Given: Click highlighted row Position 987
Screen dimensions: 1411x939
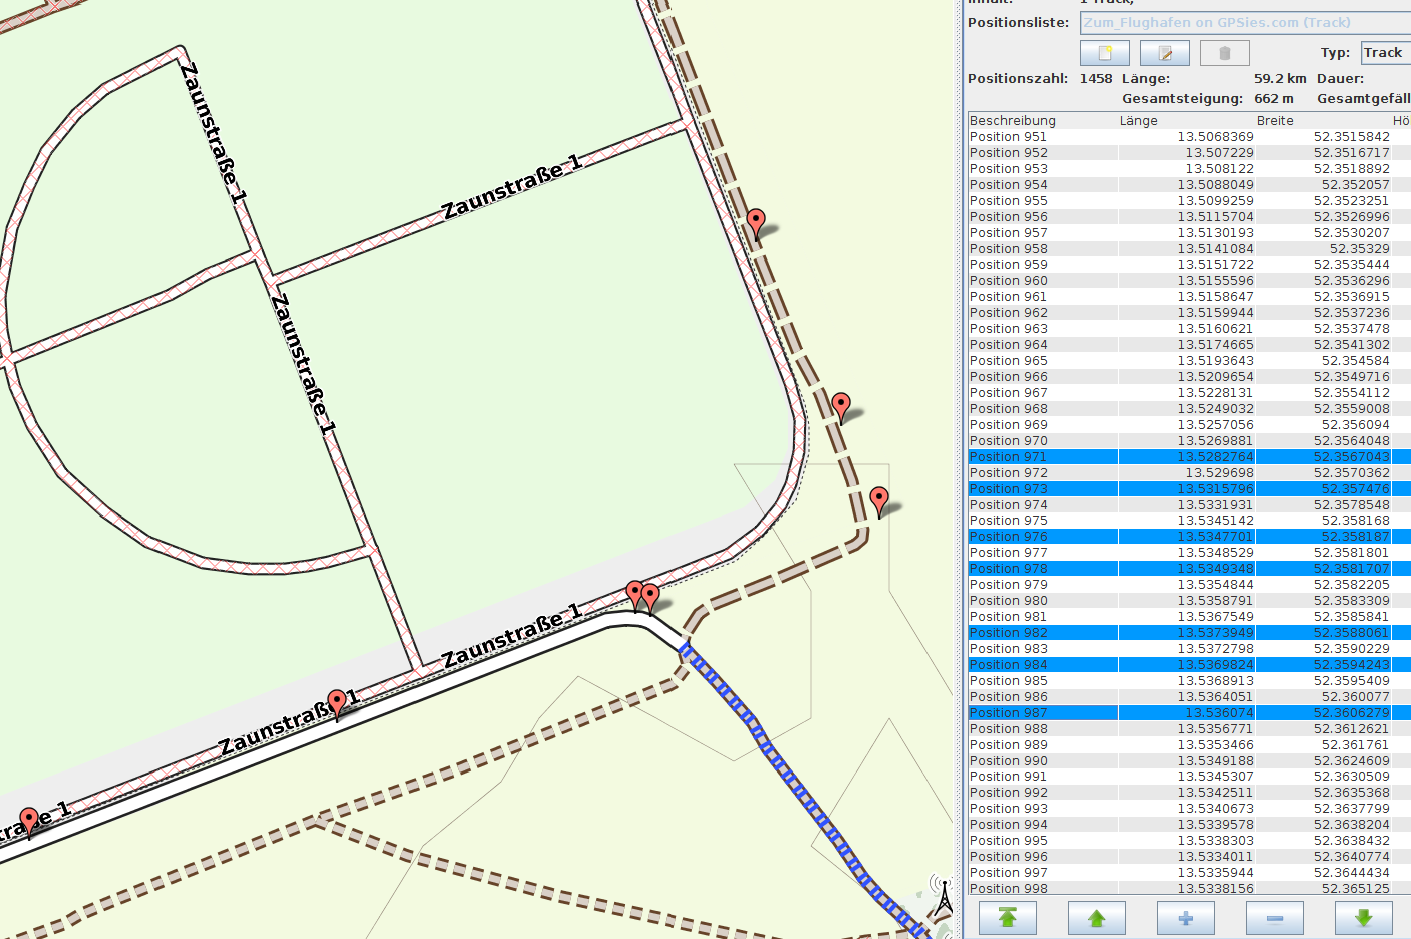Looking at the screenshot, I should [1189, 713].
